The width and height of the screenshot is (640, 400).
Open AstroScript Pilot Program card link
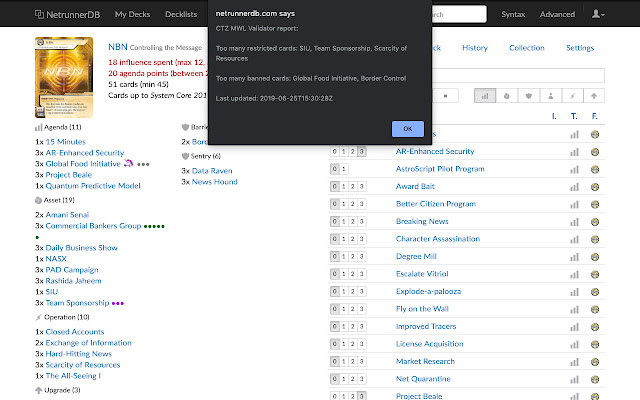(440, 169)
